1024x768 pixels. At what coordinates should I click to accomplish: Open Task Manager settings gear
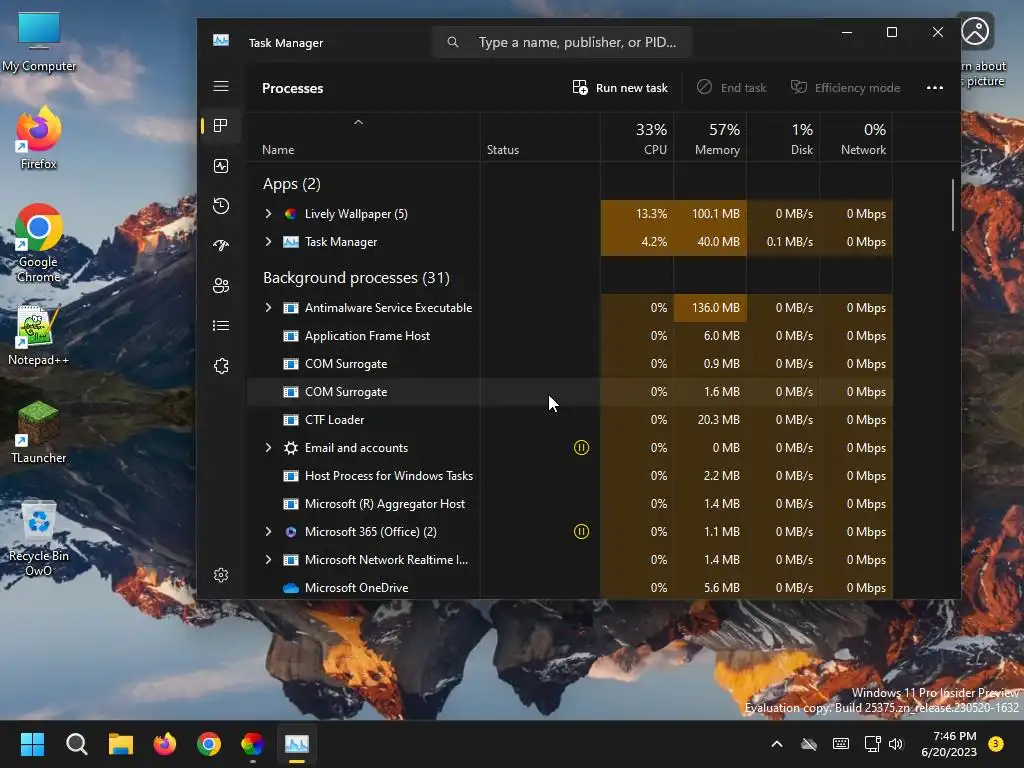coord(221,575)
